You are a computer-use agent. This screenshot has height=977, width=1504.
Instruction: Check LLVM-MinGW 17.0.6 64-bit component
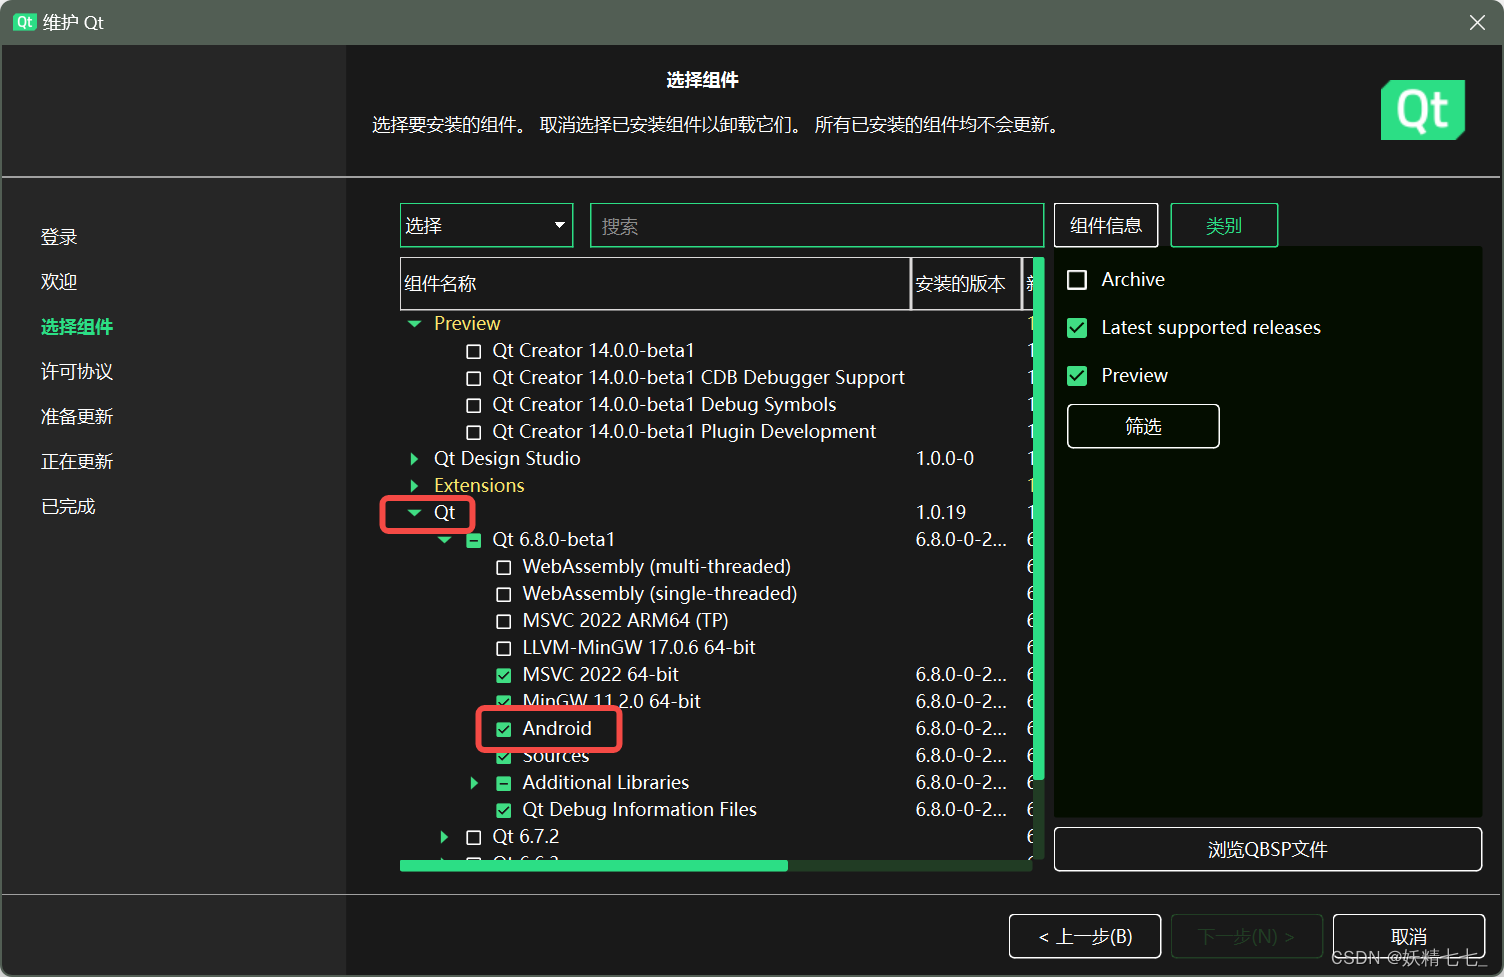coord(504,649)
